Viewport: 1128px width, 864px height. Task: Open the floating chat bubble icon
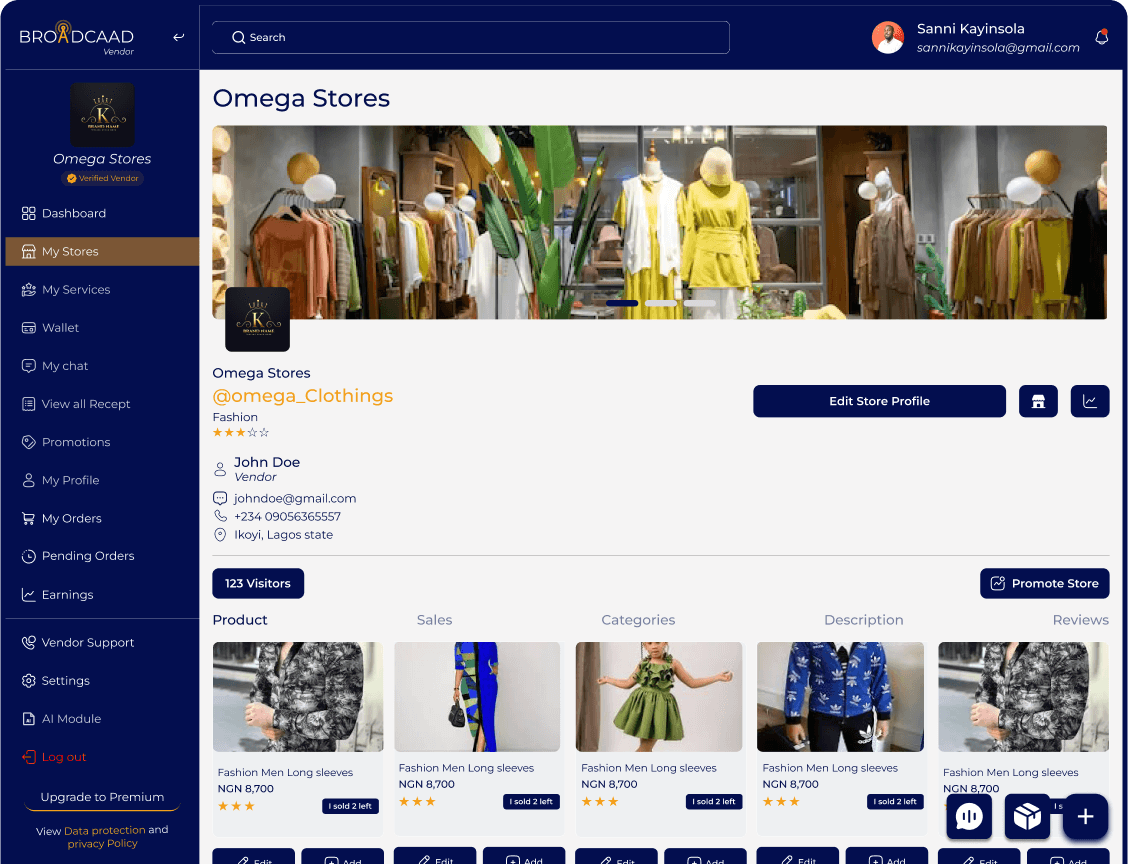click(969, 816)
